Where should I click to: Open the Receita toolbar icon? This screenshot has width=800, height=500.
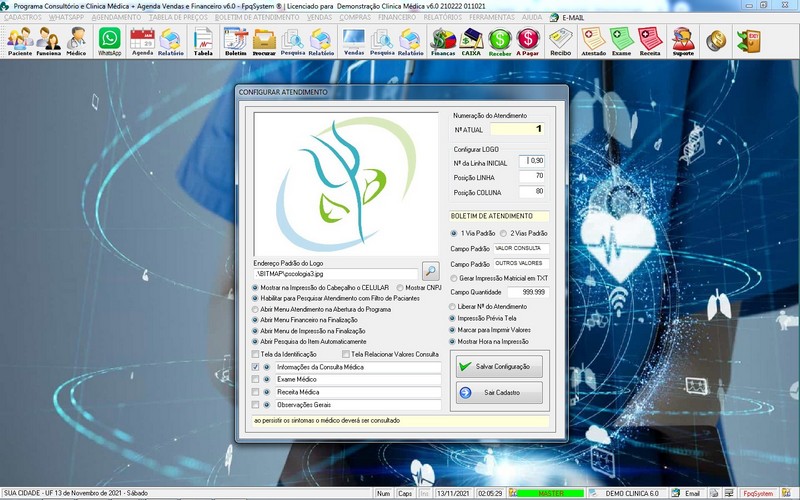coord(650,41)
